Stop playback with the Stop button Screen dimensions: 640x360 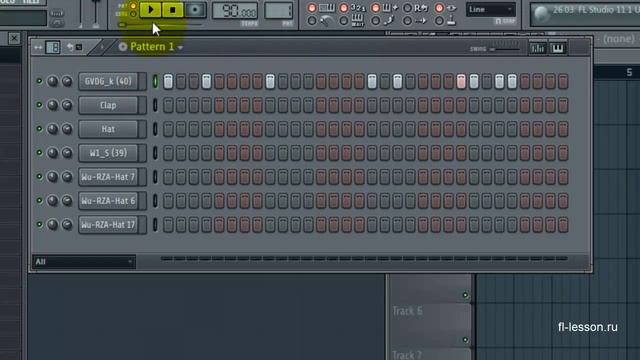click(172, 9)
